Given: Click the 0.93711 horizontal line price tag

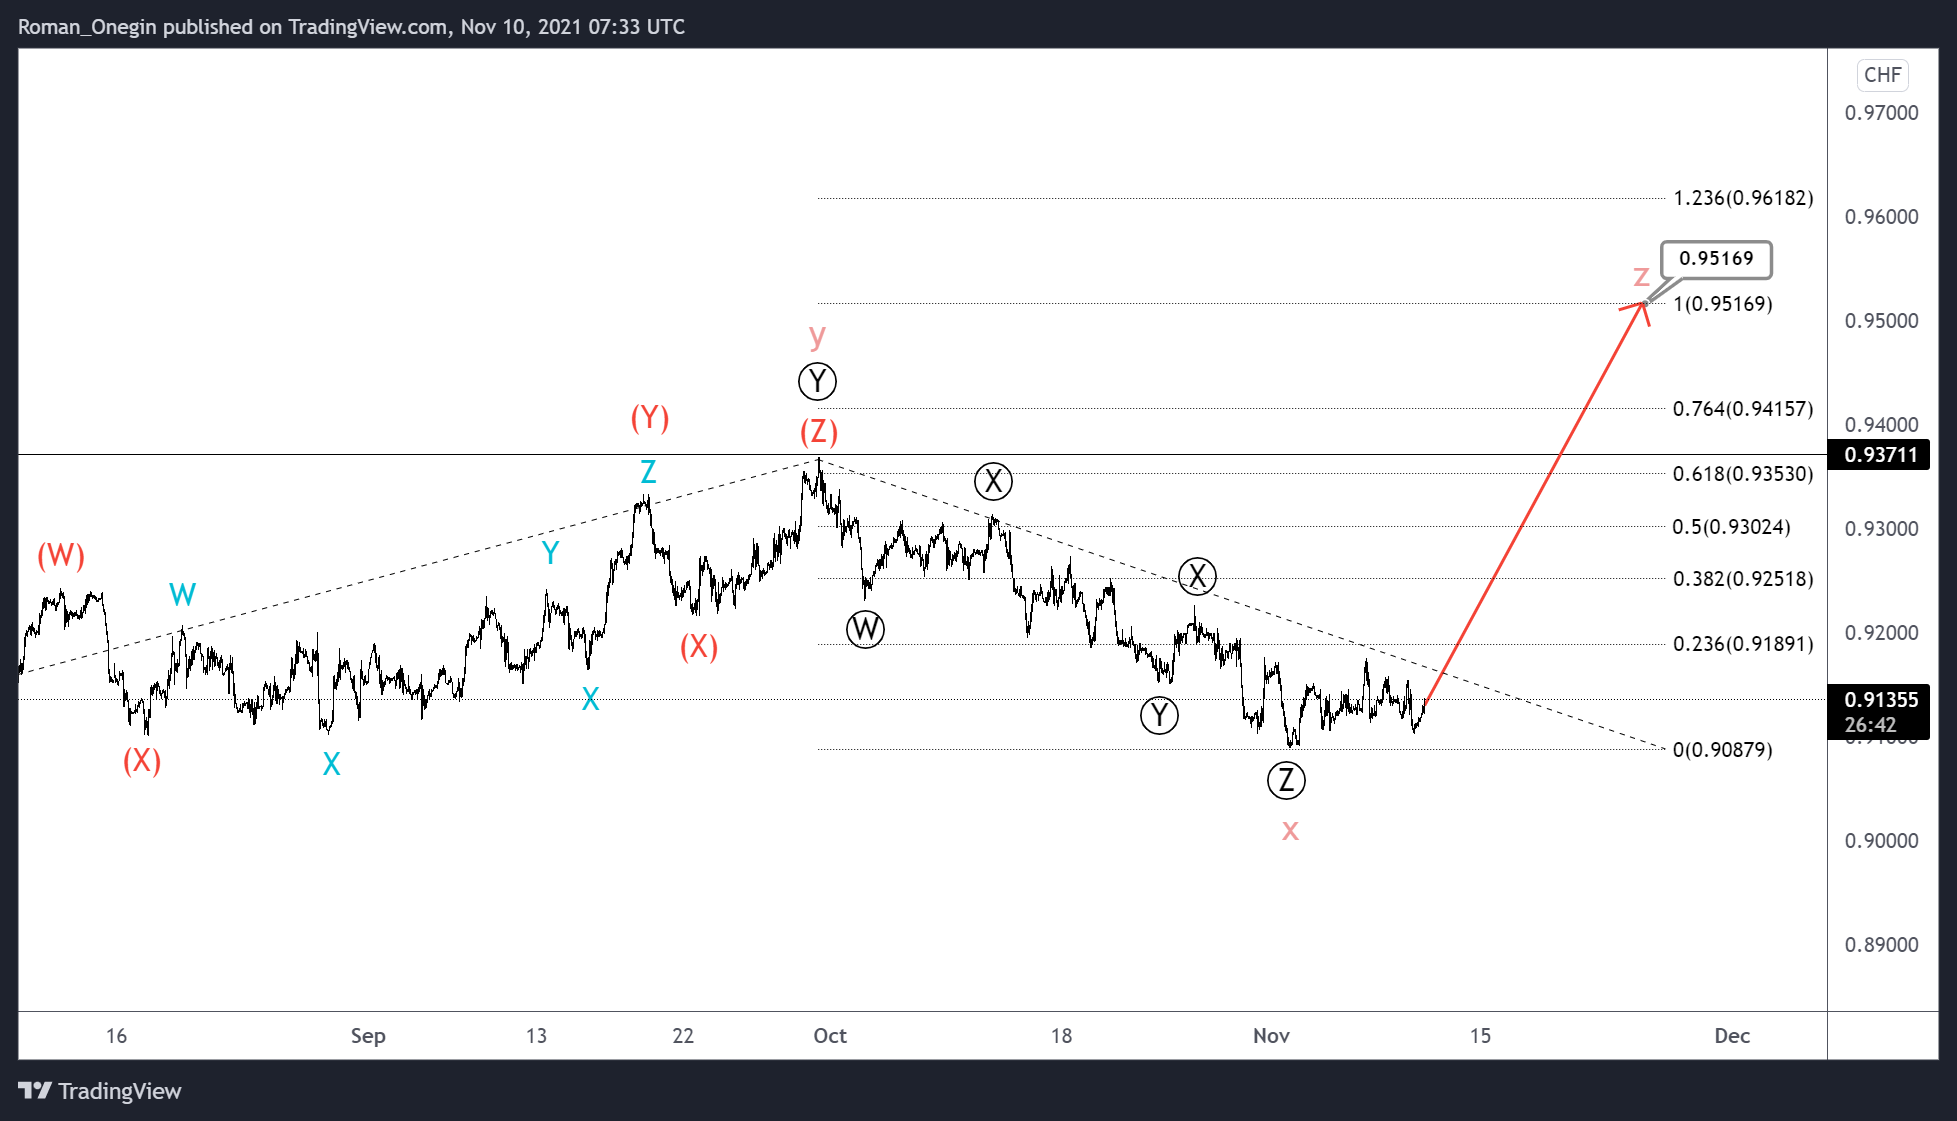Looking at the screenshot, I should (x=1880, y=455).
